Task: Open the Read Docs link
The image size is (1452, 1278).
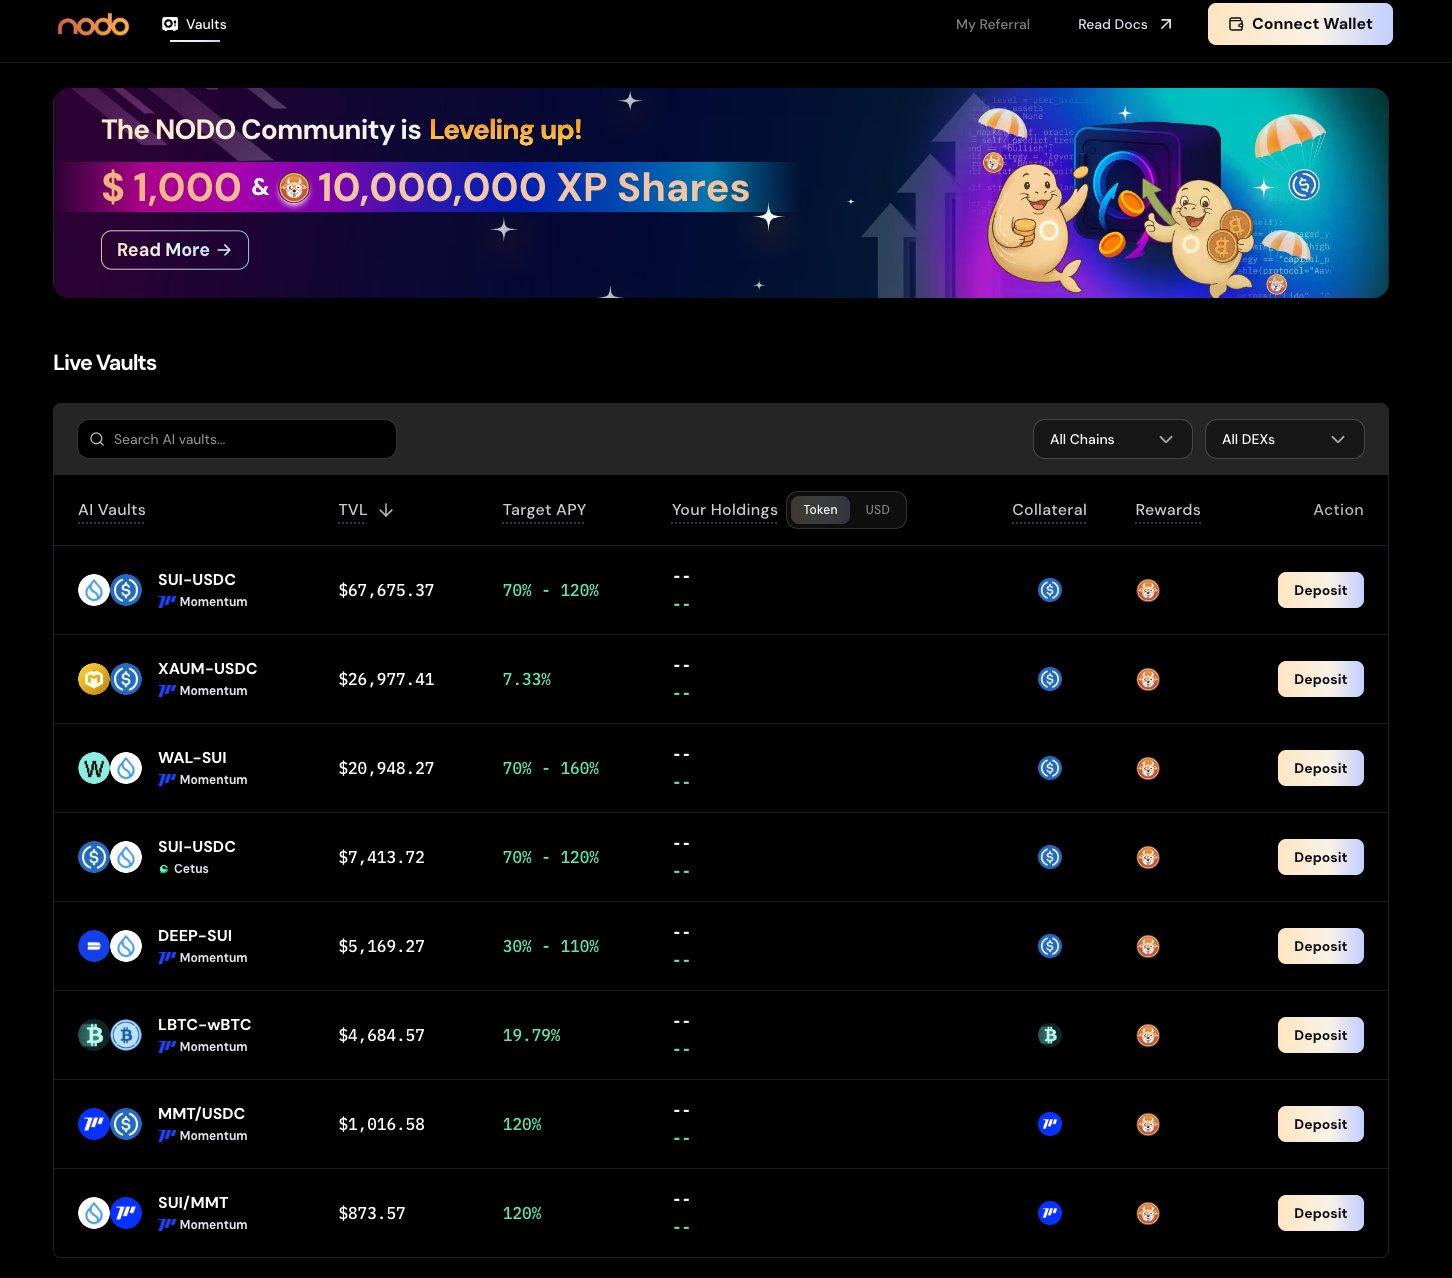Action: pos(1125,24)
